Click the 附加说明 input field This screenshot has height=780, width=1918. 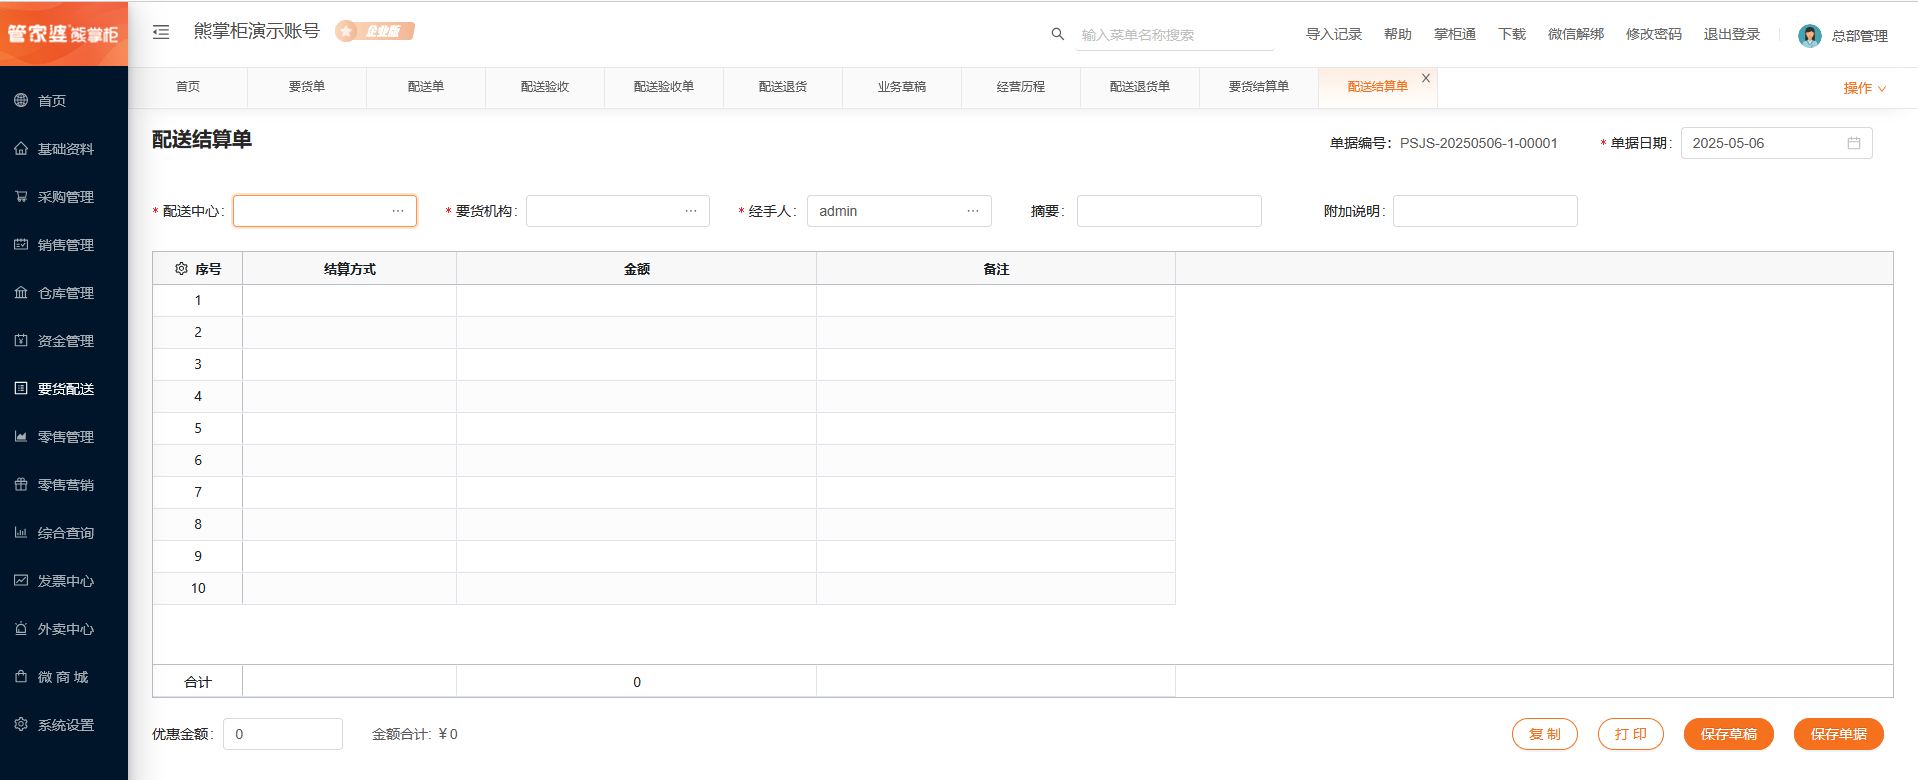[1485, 211]
